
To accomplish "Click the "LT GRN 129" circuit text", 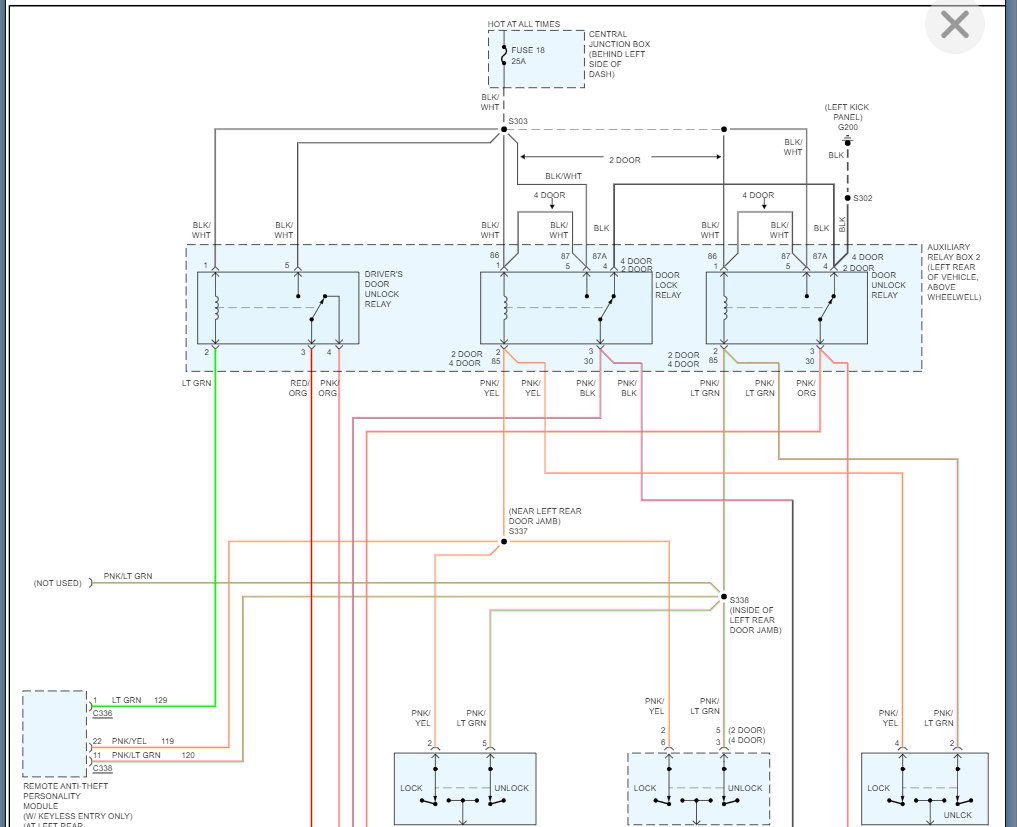I will (139, 700).
